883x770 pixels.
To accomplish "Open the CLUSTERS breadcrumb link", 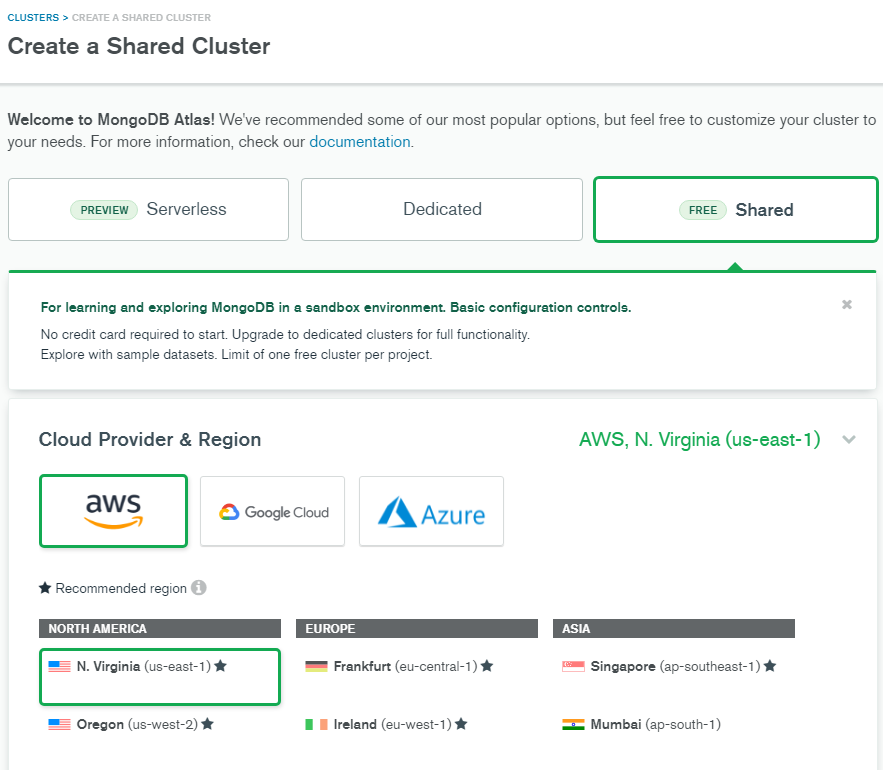I will (33, 17).
